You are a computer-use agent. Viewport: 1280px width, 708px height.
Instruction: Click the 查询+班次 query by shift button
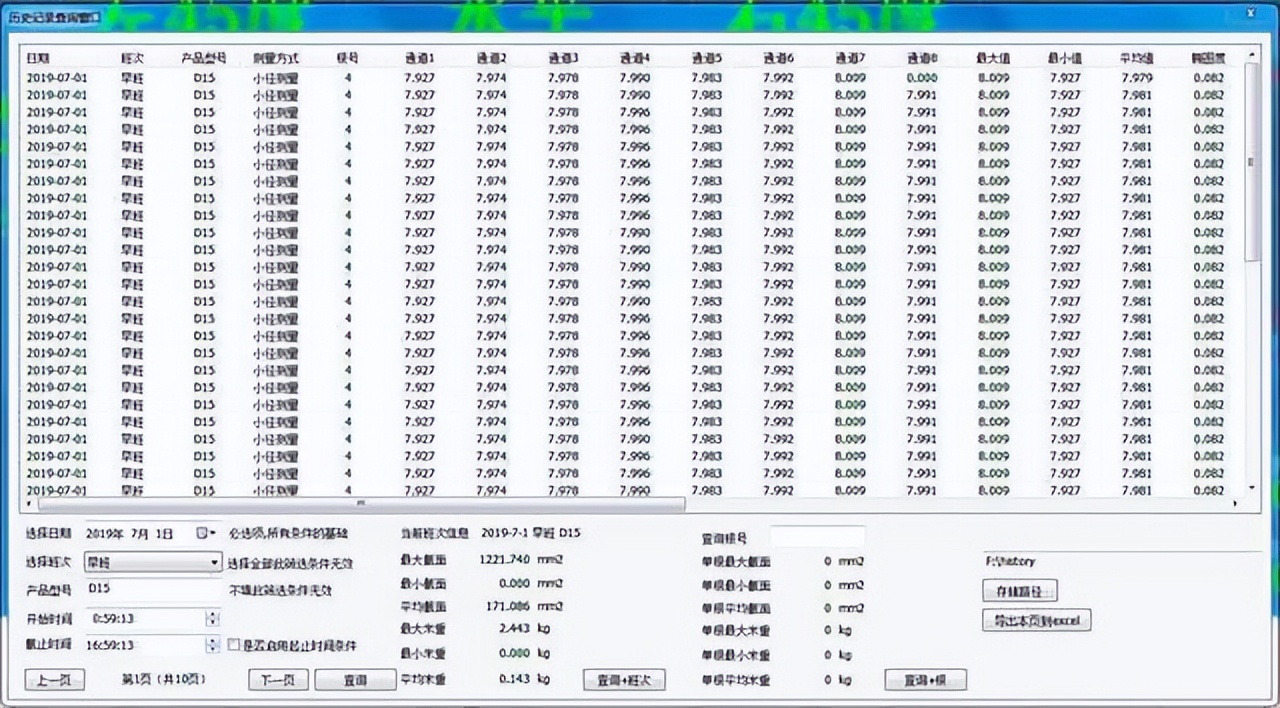tap(624, 679)
